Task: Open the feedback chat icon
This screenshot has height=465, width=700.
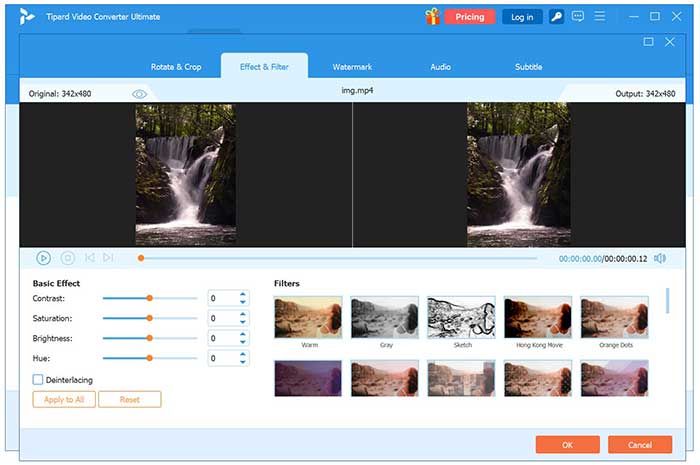Action: click(x=578, y=16)
